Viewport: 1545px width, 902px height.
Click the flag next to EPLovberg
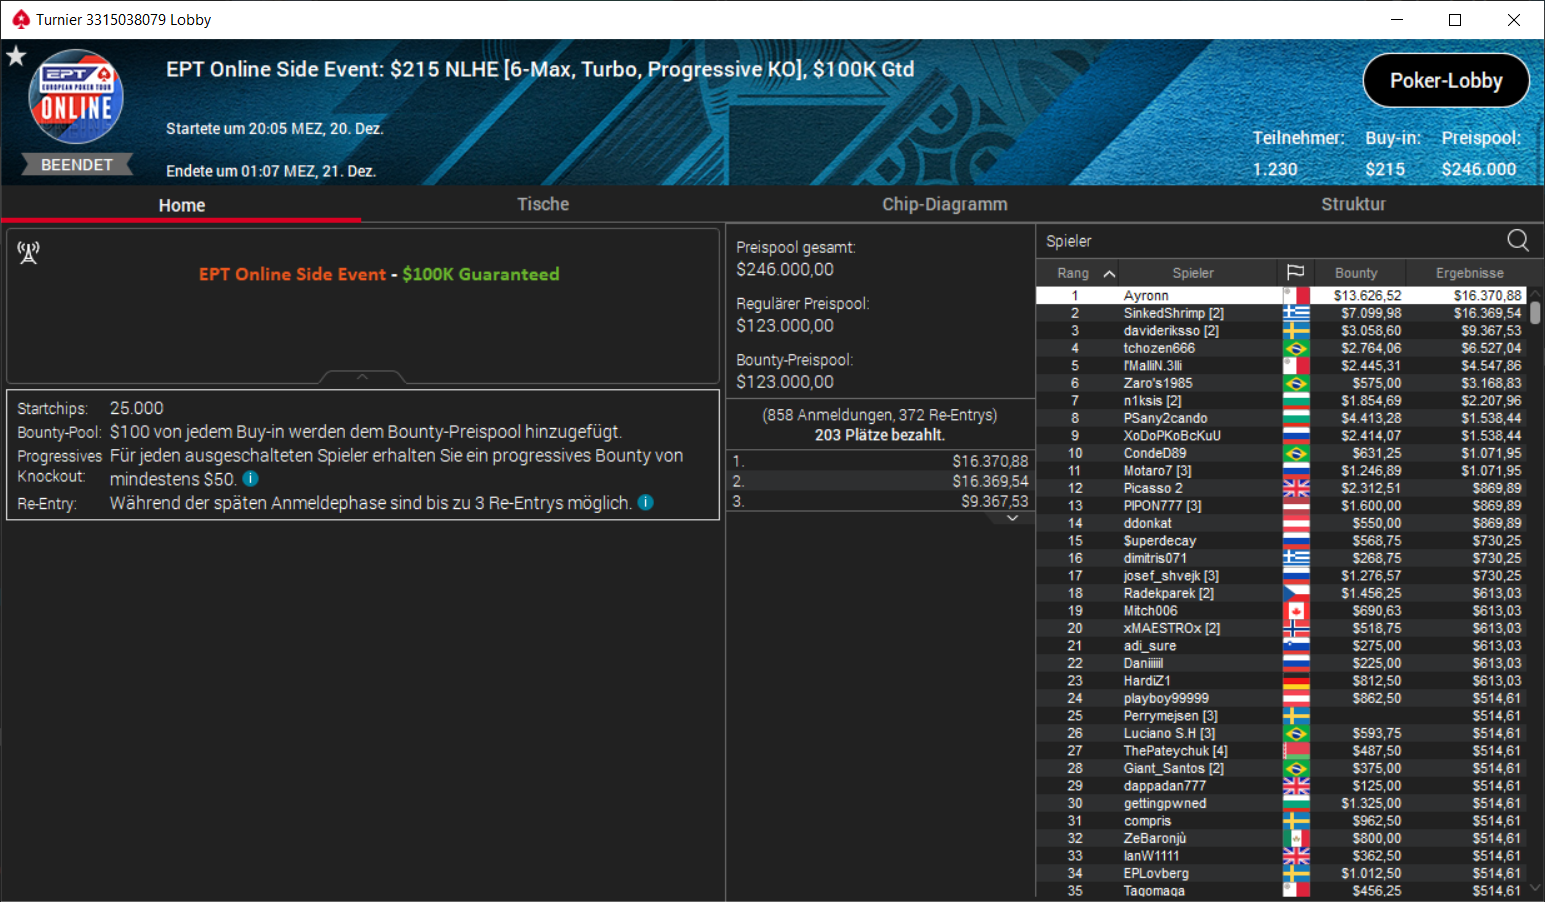(x=1296, y=873)
